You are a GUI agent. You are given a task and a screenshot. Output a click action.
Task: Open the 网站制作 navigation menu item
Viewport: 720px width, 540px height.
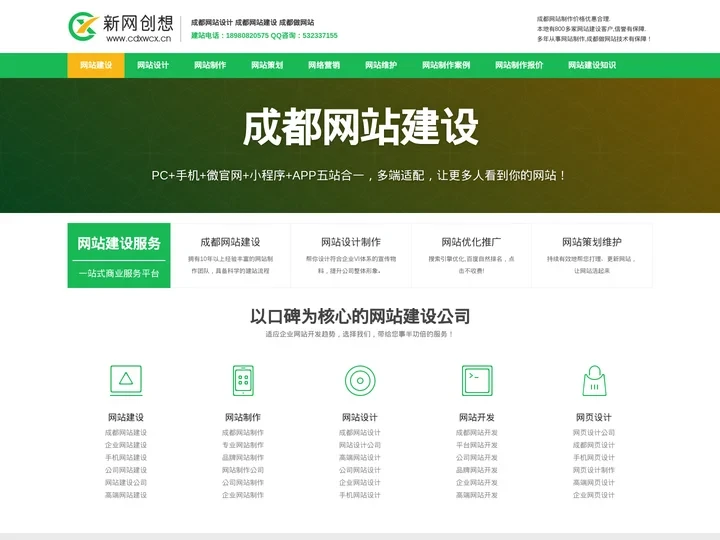click(x=210, y=65)
